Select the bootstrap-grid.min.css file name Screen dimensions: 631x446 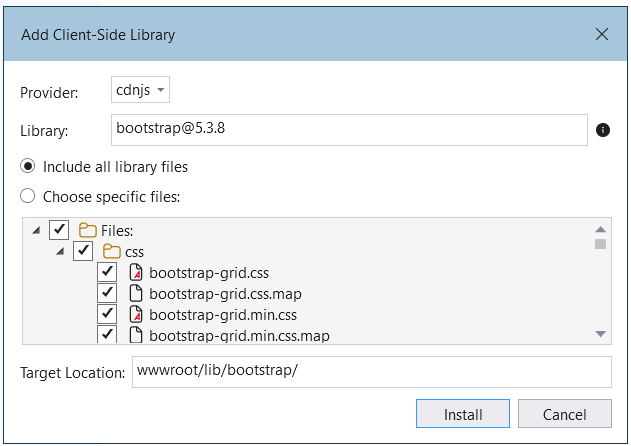point(223,315)
